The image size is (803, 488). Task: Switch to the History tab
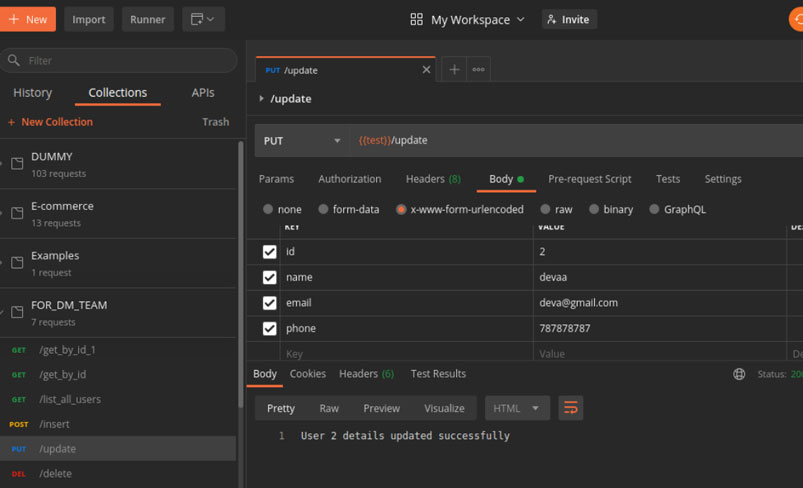[32, 93]
